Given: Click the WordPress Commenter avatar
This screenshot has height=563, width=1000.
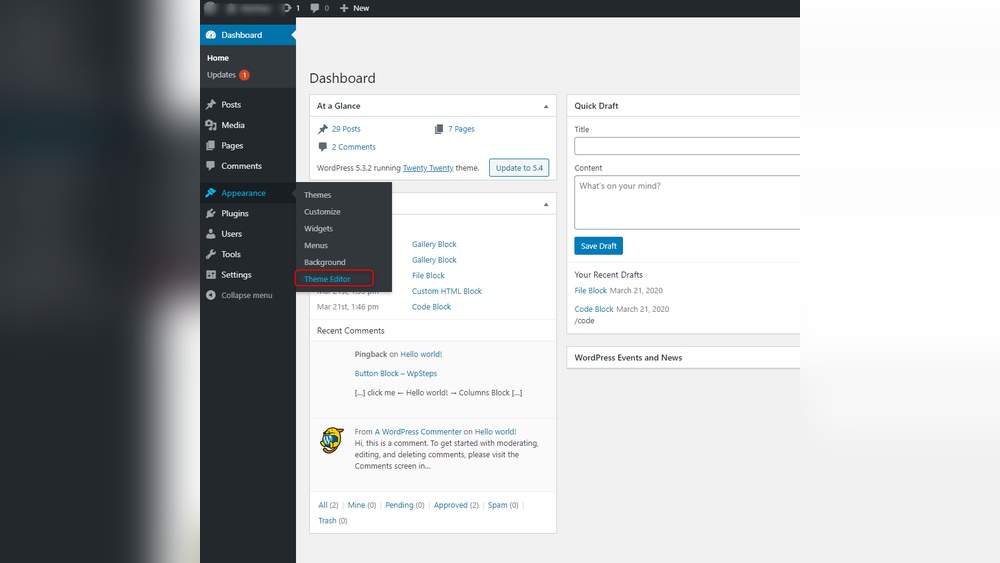Looking at the screenshot, I should point(332,441).
